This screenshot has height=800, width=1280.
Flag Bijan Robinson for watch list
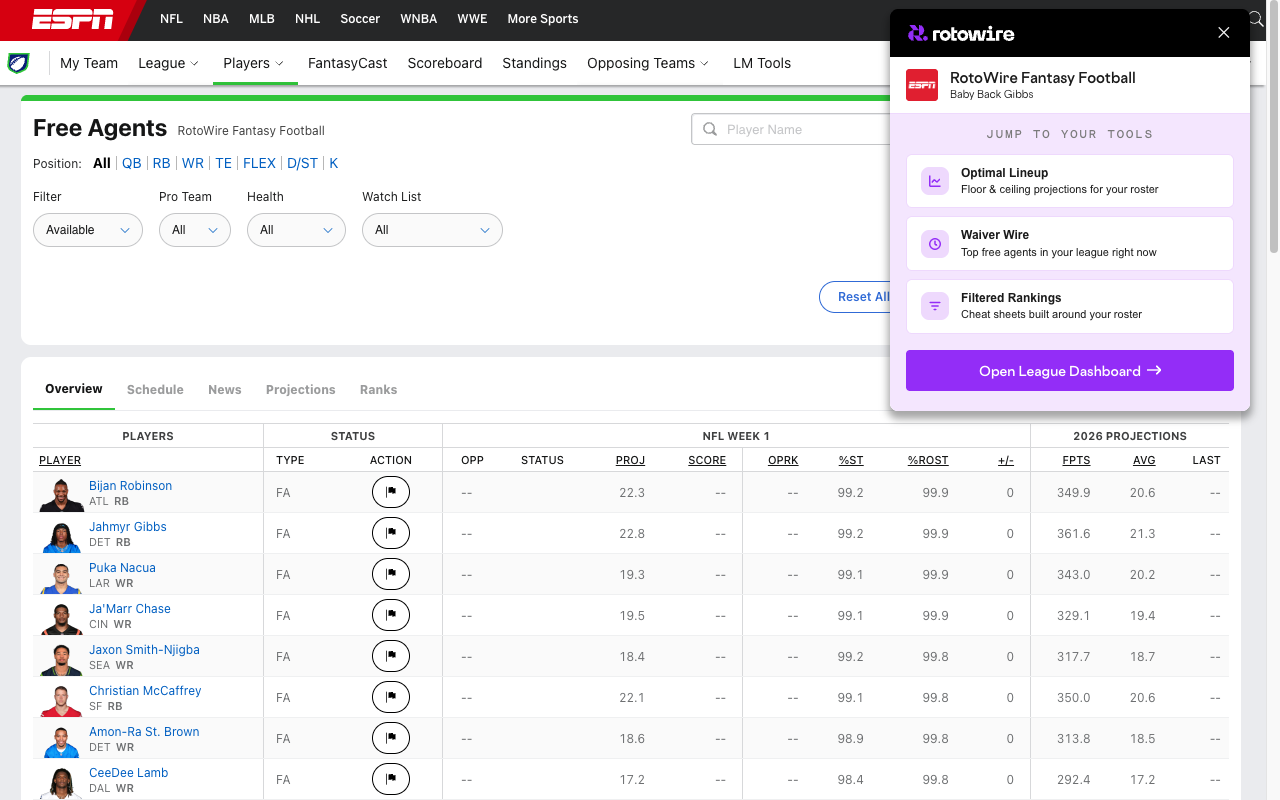coord(391,492)
